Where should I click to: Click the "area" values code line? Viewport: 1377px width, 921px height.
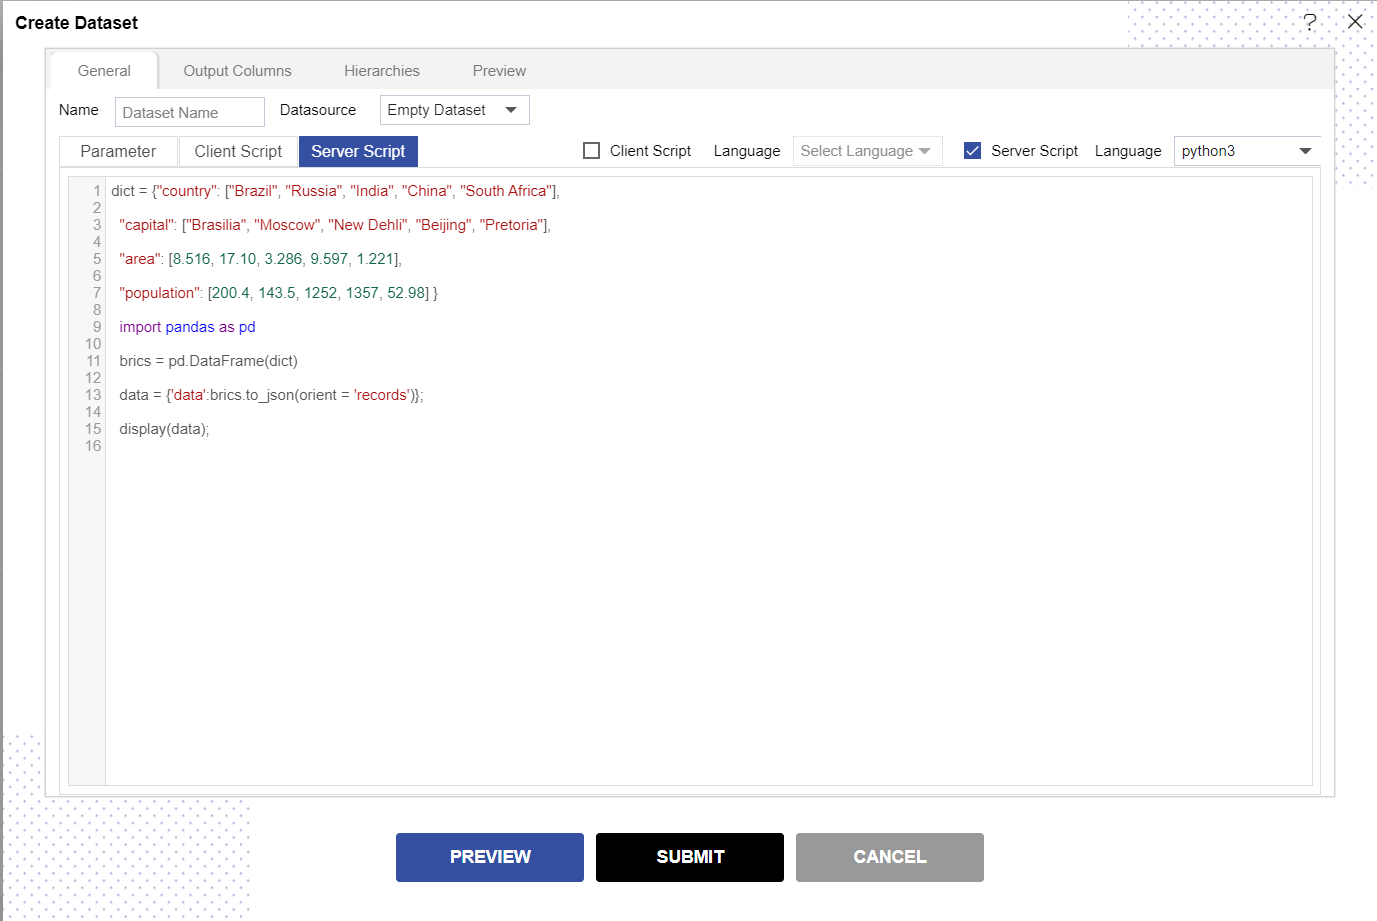tap(260, 259)
